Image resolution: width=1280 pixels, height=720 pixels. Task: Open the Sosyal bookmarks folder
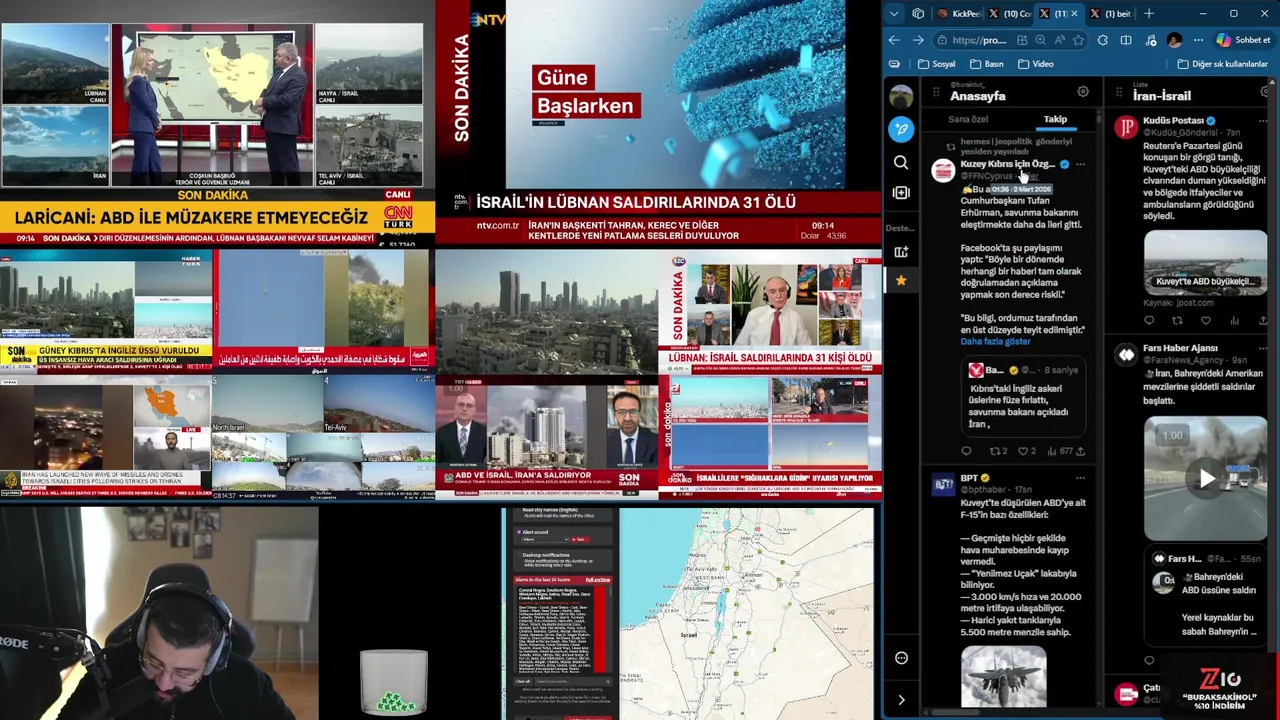(x=937, y=64)
